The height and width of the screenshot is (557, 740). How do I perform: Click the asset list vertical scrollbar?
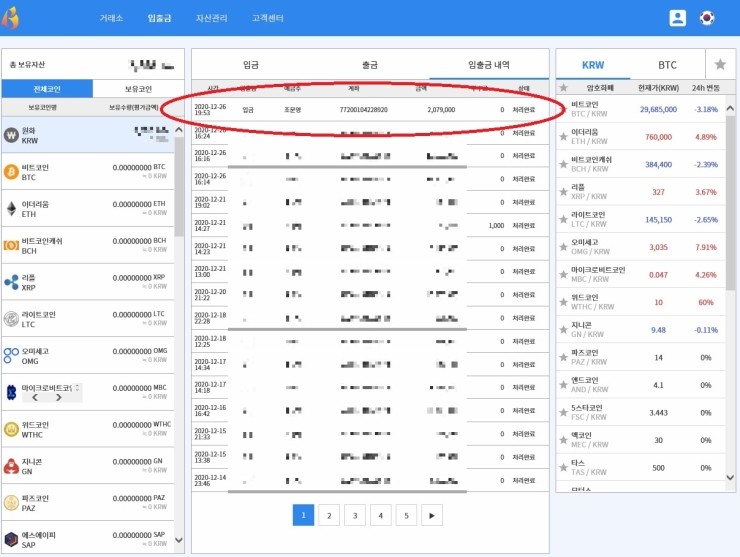coord(179,300)
